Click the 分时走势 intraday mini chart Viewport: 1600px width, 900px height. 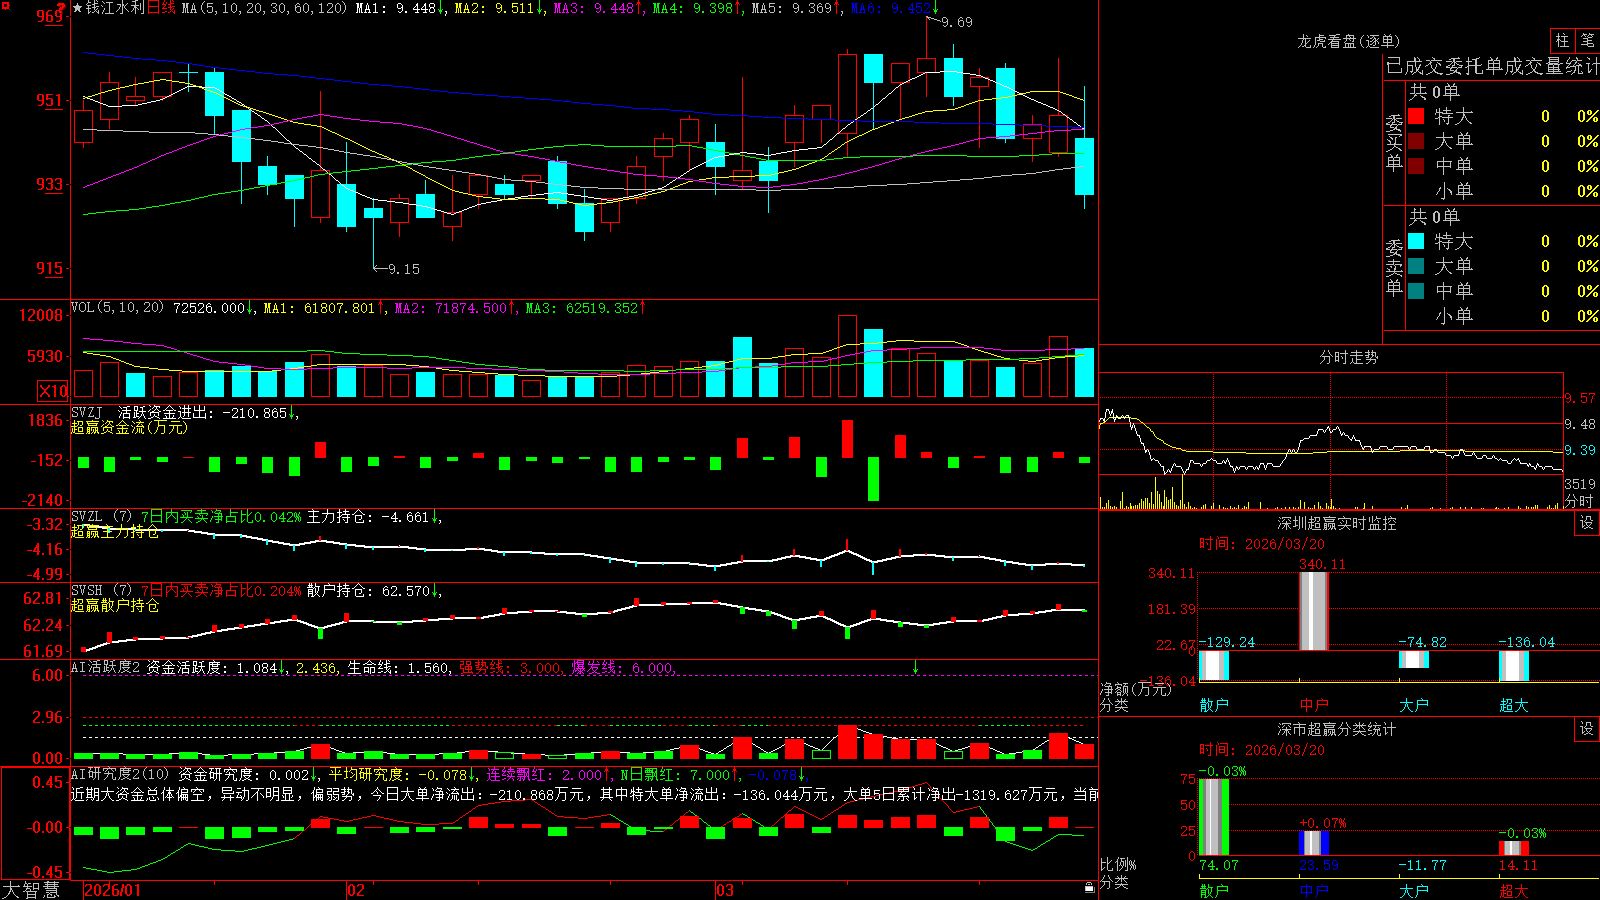1331,440
